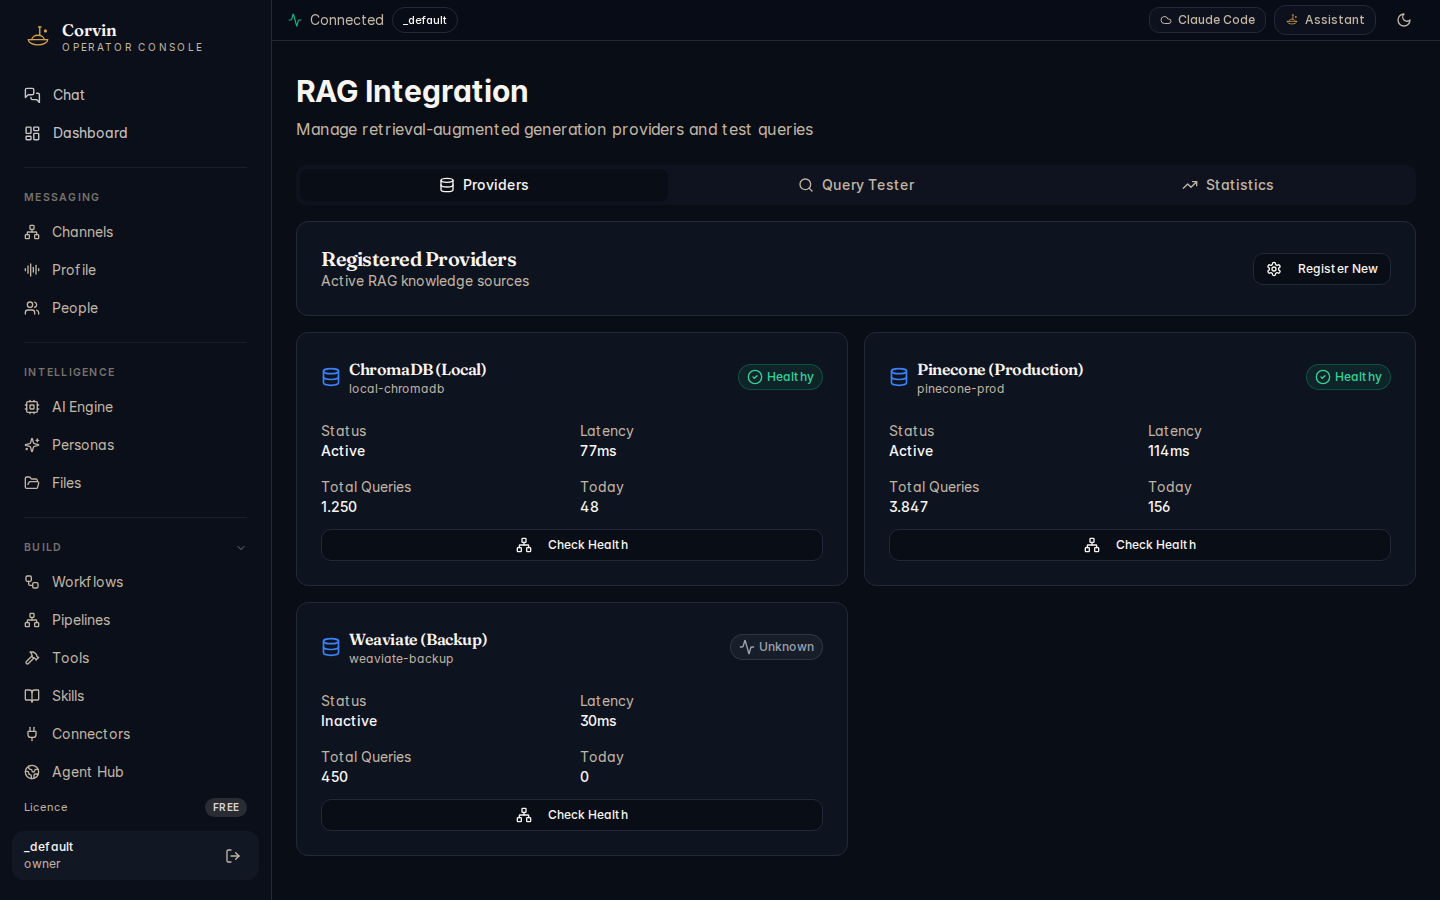Open the Assistant button
The height and width of the screenshot is (900, 1440).
1325,20
